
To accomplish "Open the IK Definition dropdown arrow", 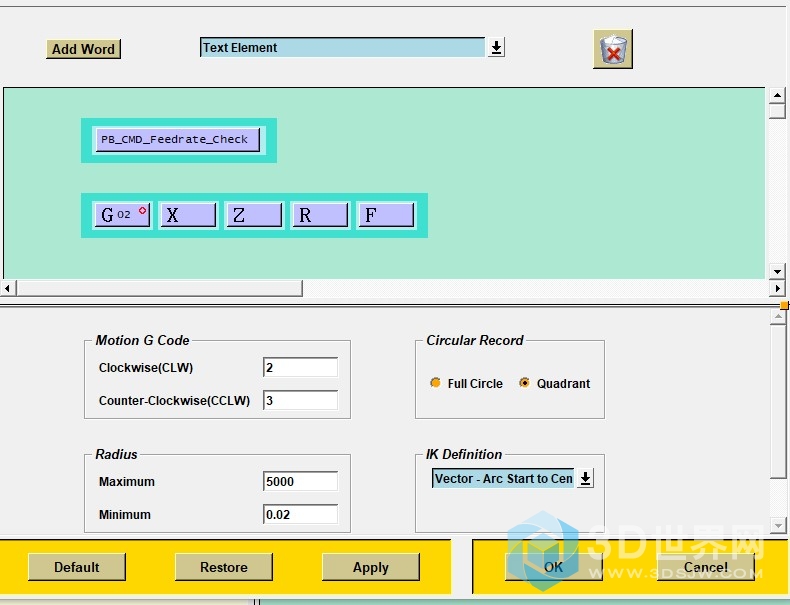I will coord(585,478).
